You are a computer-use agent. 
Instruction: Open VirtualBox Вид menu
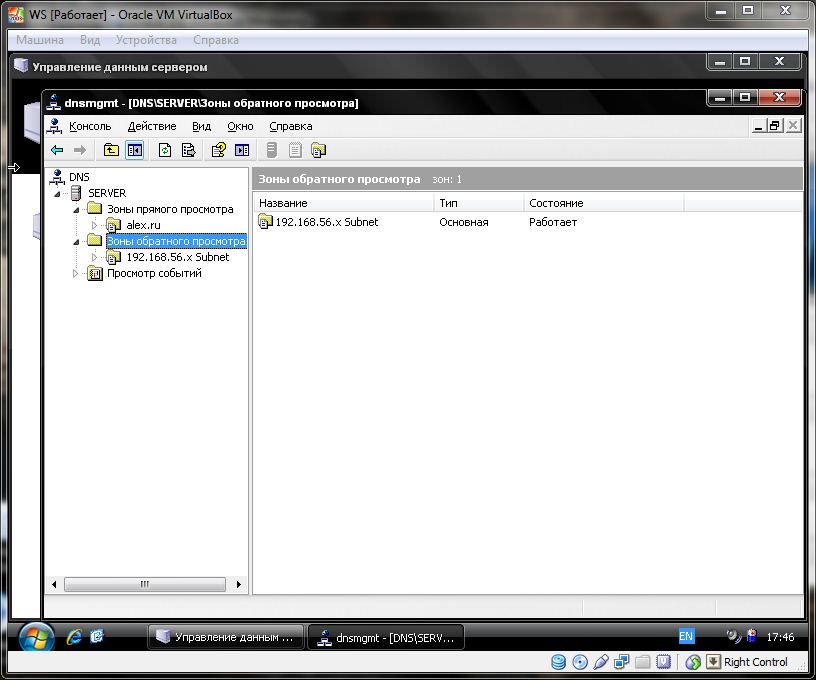(x=90, y=40)
